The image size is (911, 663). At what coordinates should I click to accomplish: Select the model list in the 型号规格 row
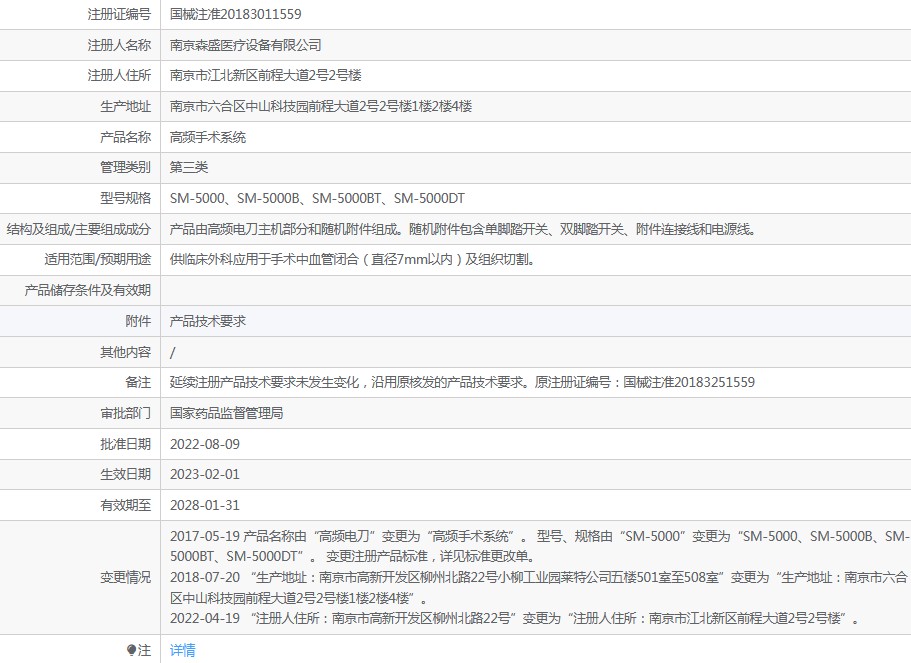(317, 198)
